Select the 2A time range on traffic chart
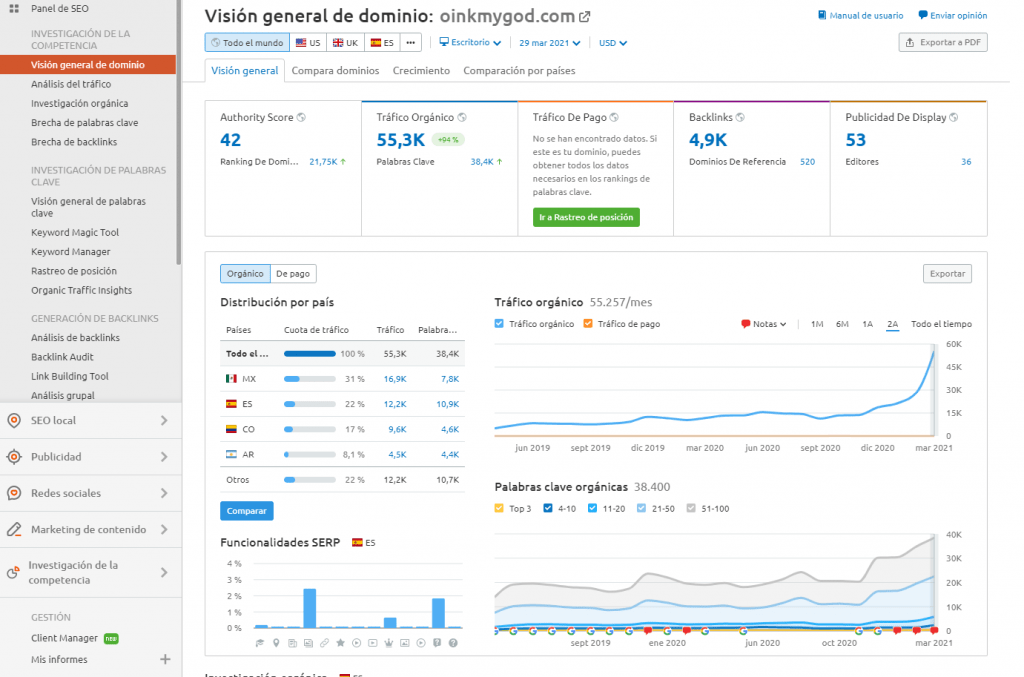 (x=893, y=323)
